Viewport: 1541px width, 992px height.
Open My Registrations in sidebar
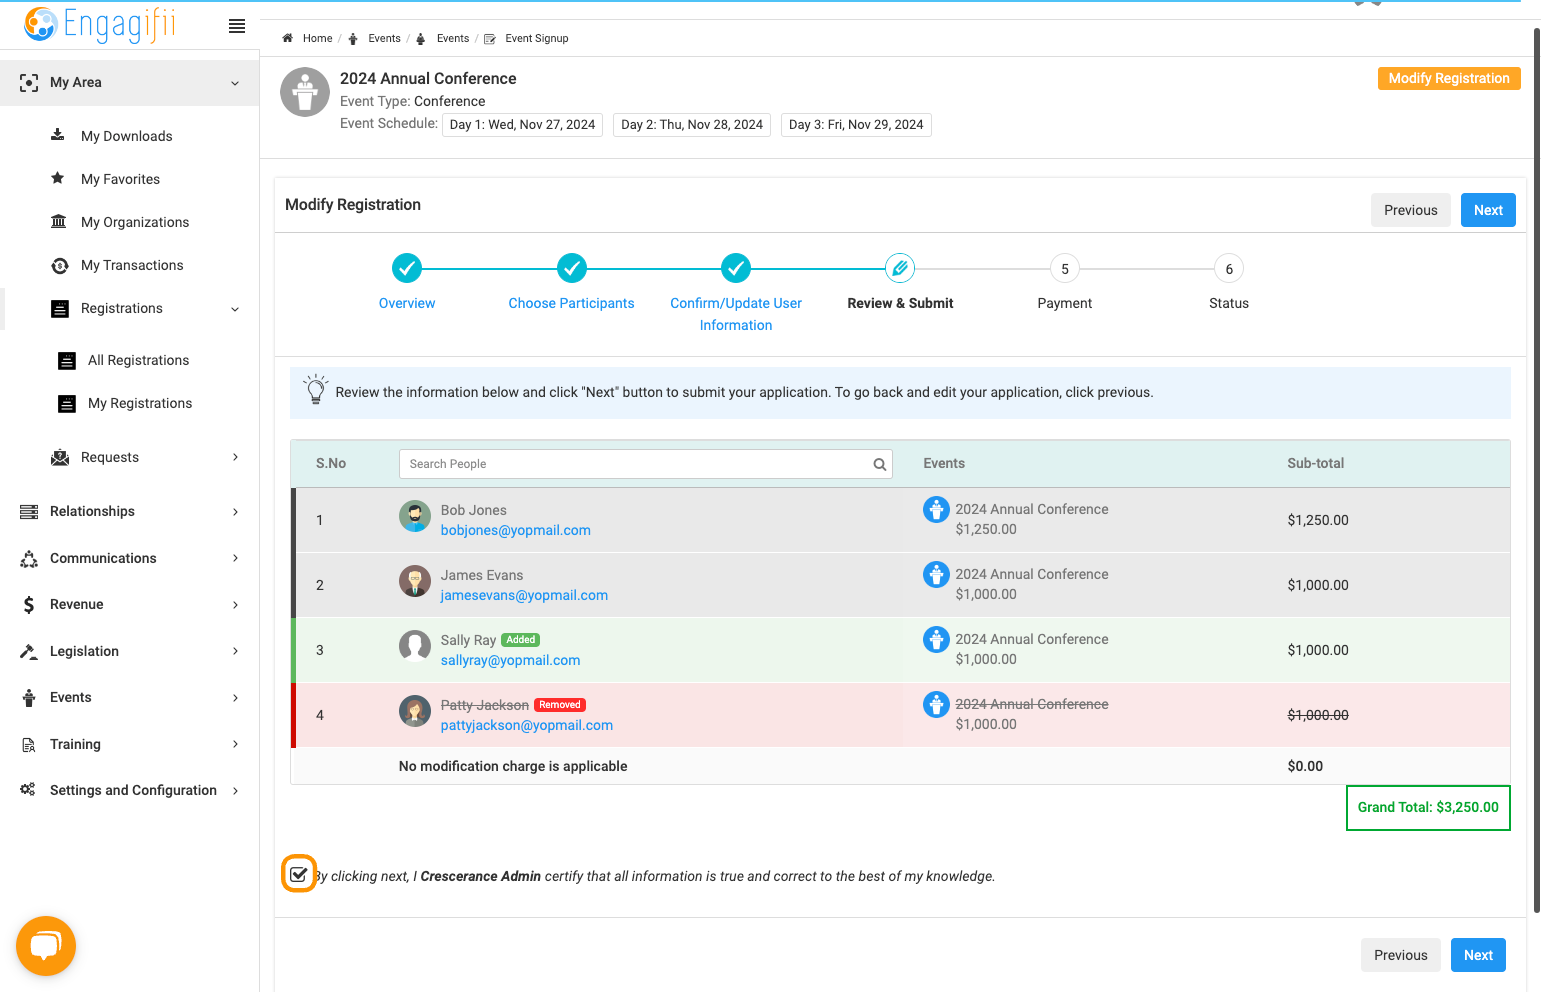[x=140, y=403]
